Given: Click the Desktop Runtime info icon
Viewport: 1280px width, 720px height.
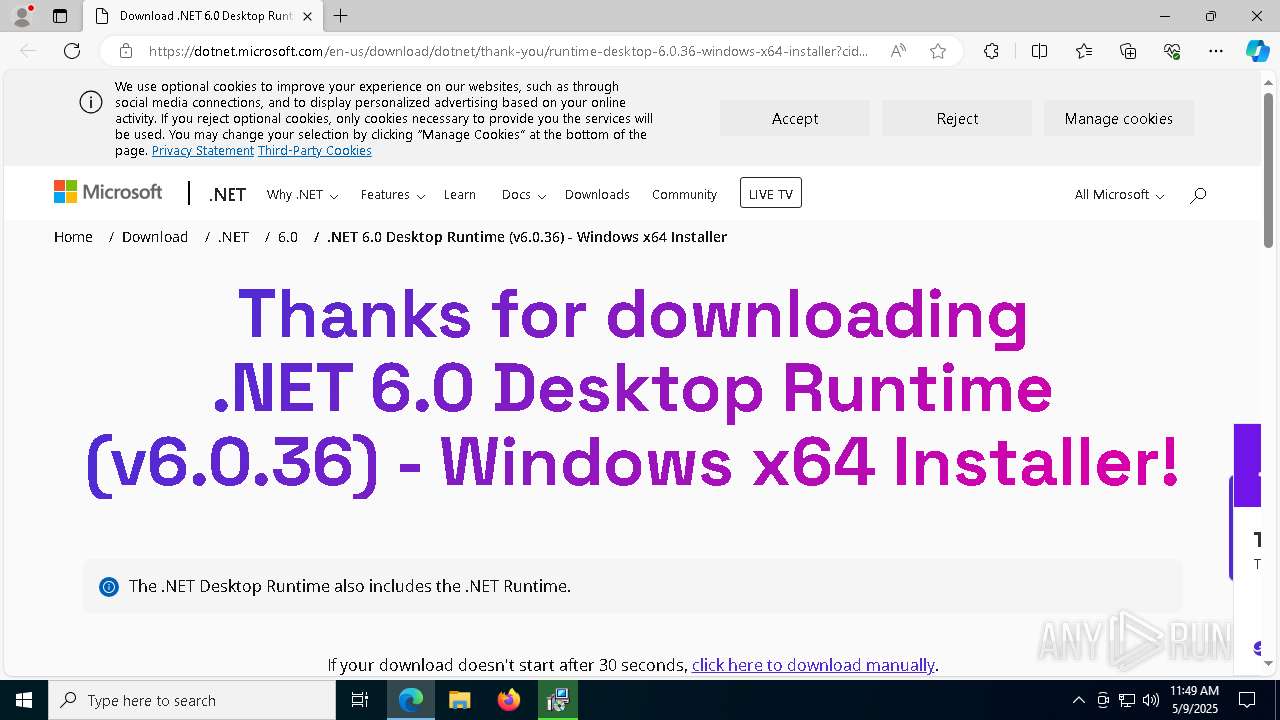Looking at the screenshot, I should pos(109,587).
